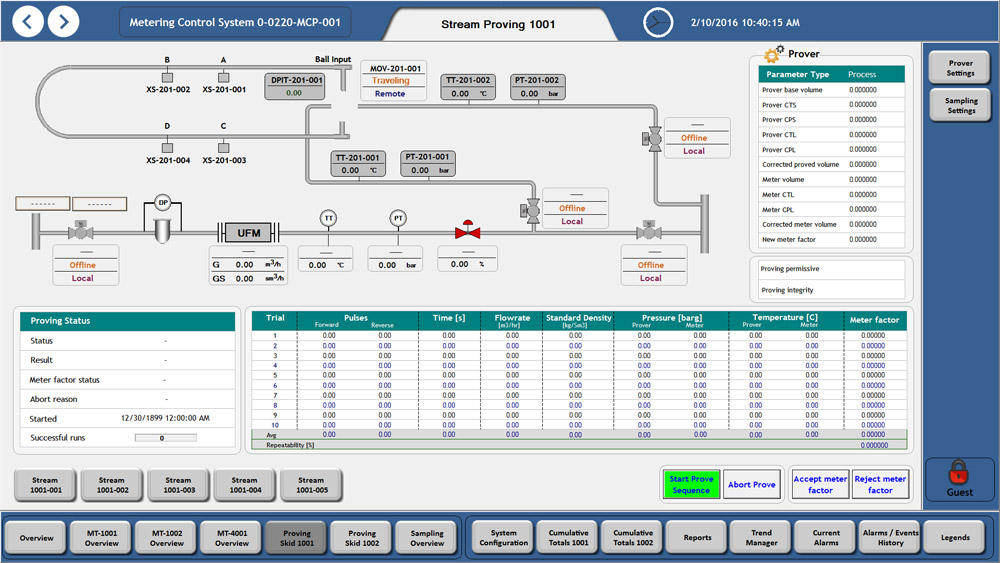Image resolution: width=1000 pixels, height=563 pixels.
Task: Select detector switch XS-201-001 symbol
Action: coord(223,77)
